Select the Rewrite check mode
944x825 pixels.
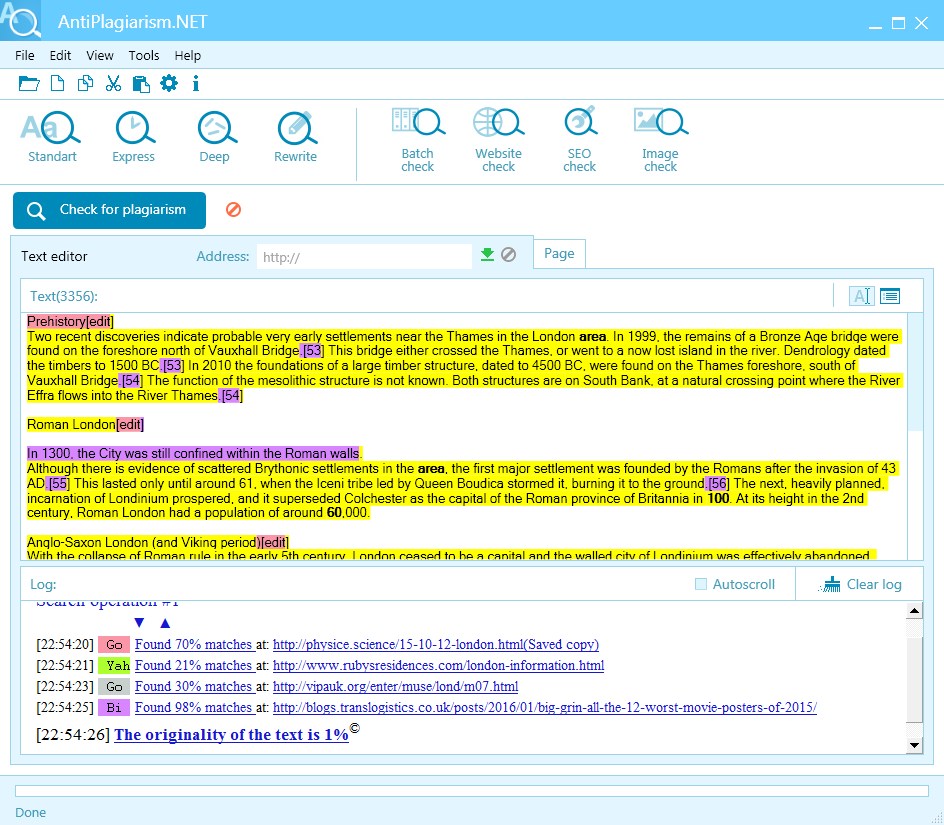click(294, 138)
